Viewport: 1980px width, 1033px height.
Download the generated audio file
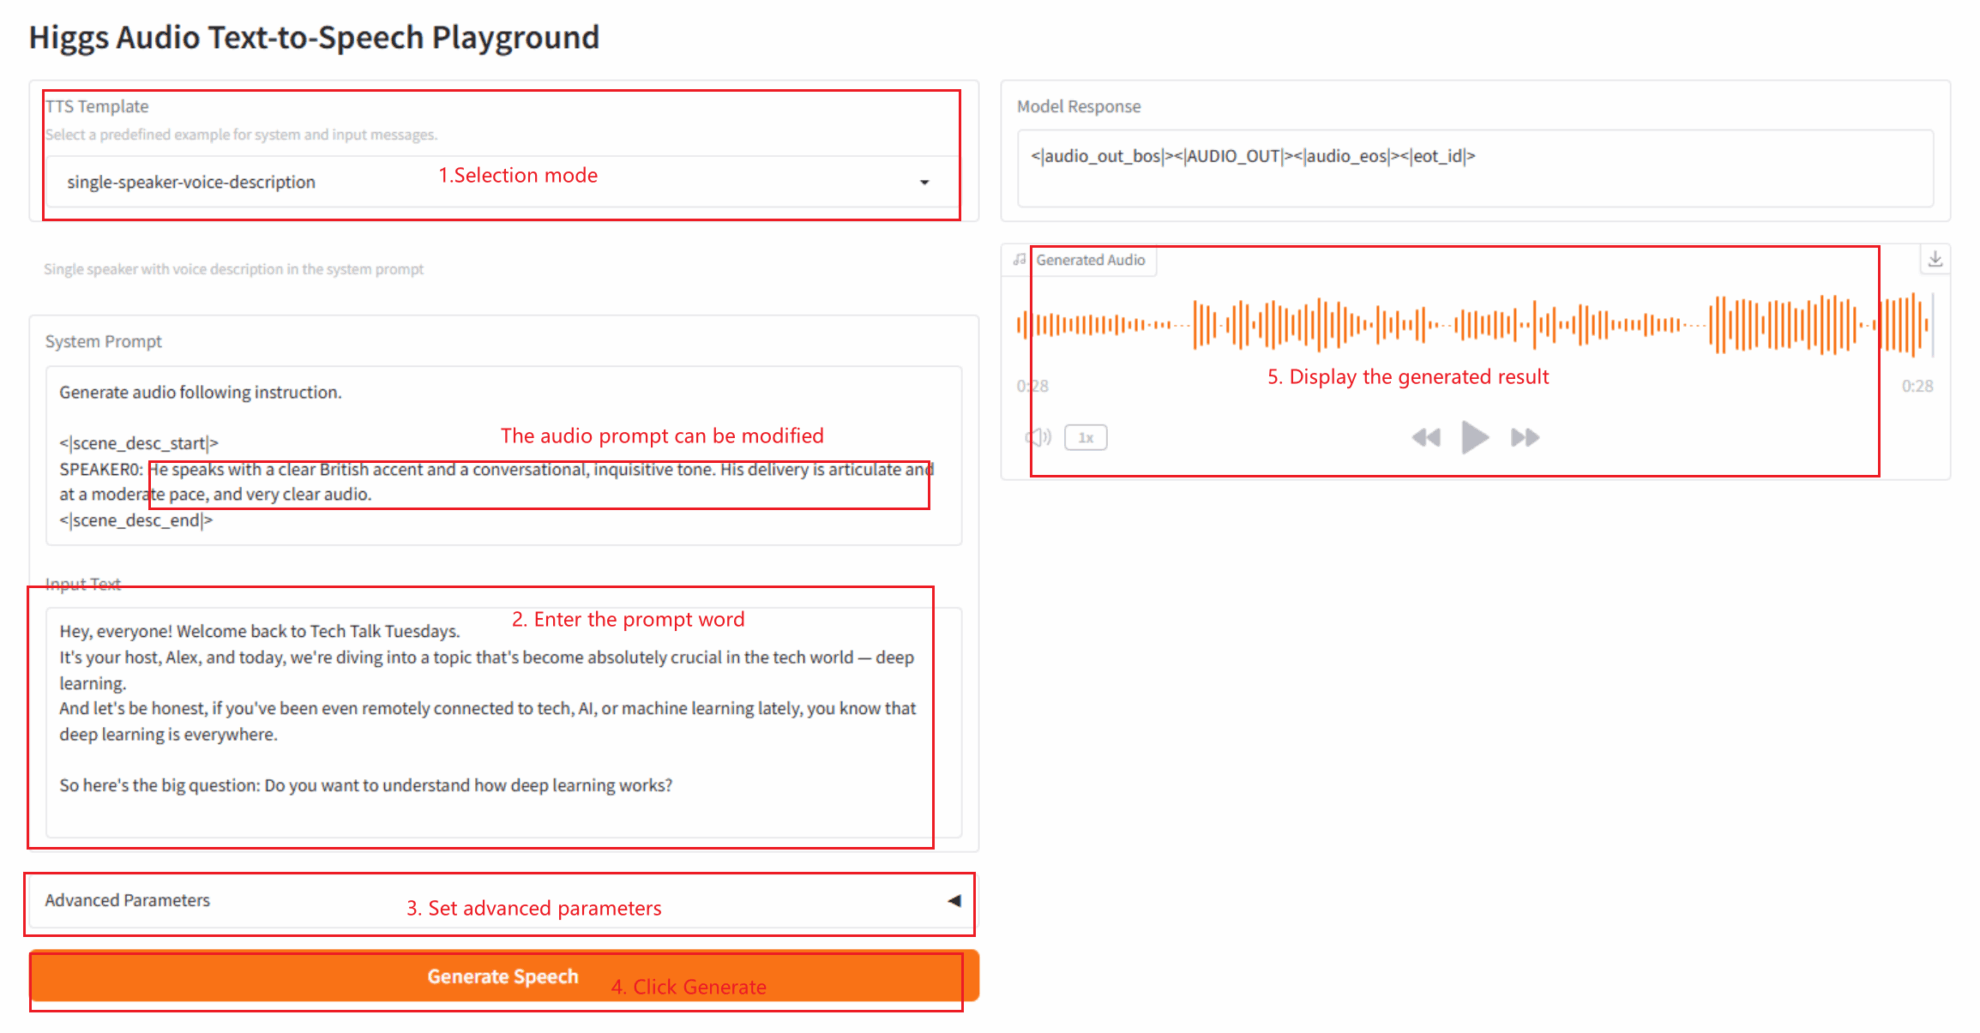pos(1935,259)
